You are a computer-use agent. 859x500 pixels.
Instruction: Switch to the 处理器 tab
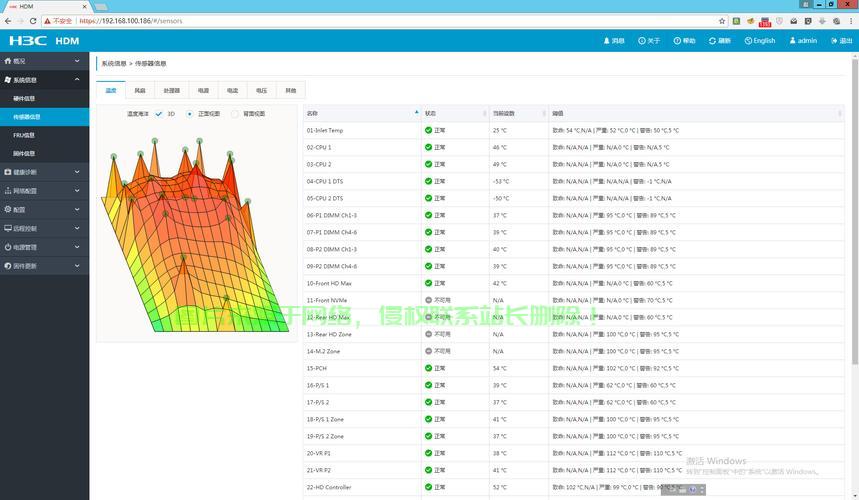171,90
